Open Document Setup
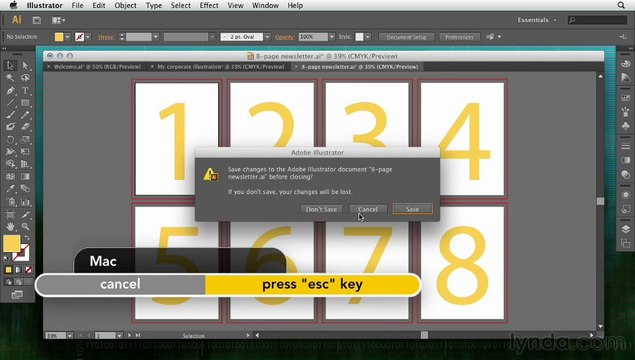Screen dimensions: 635x360 point(407,37)
